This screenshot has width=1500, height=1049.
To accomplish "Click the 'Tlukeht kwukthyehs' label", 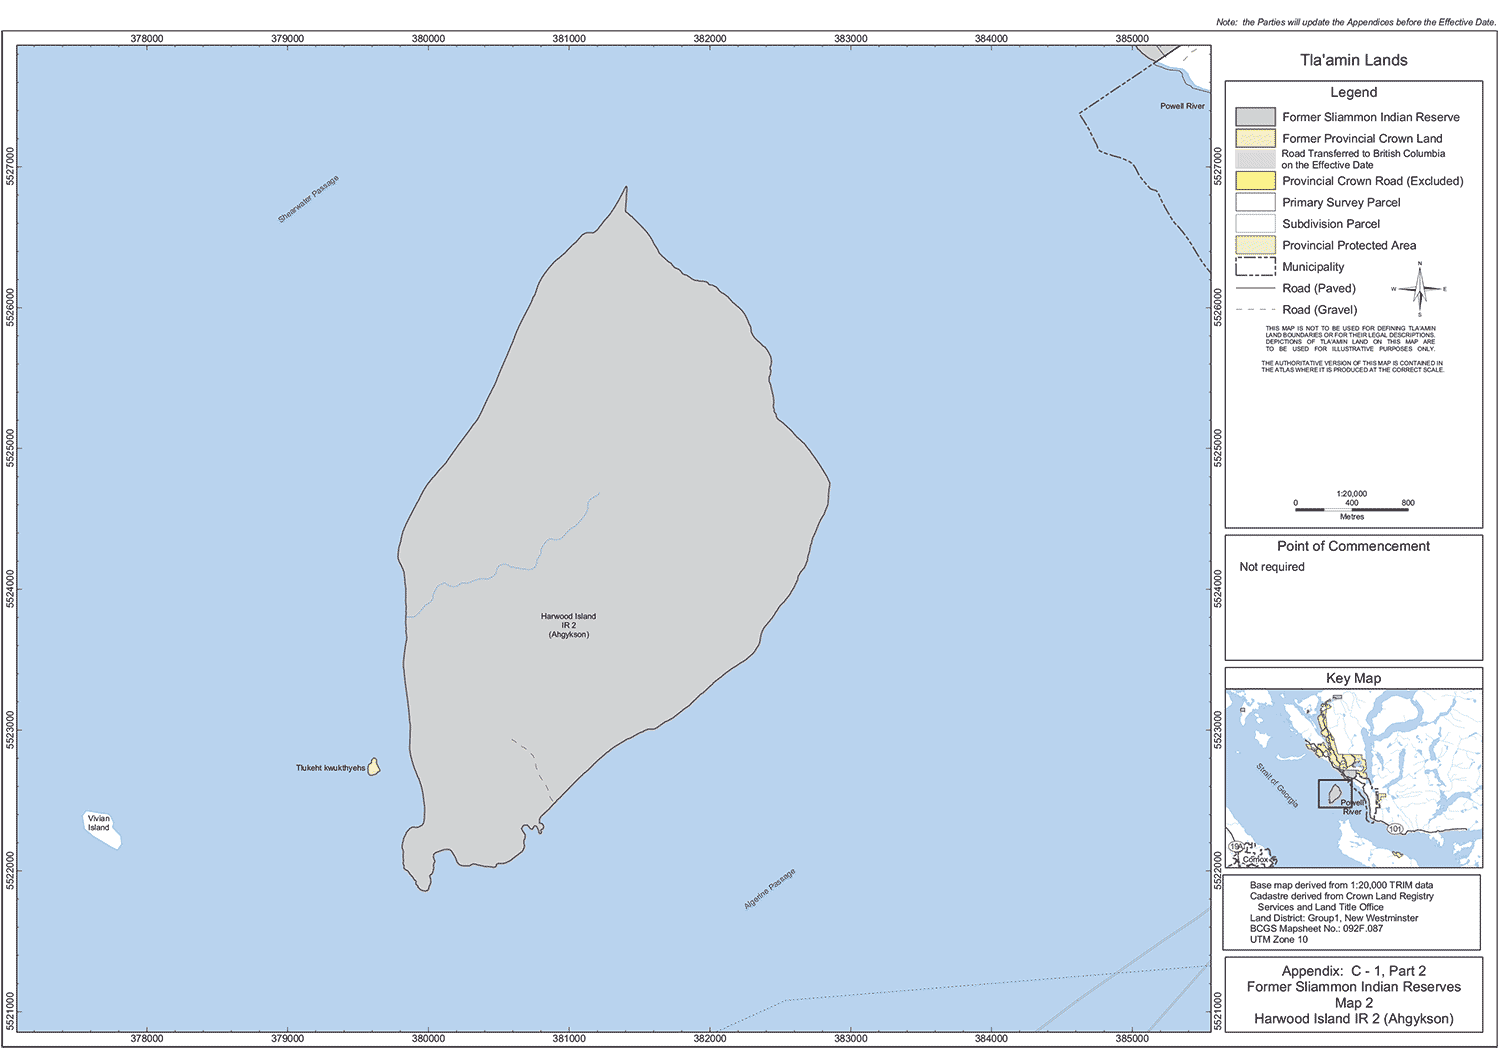I will [x=331, y=768].
